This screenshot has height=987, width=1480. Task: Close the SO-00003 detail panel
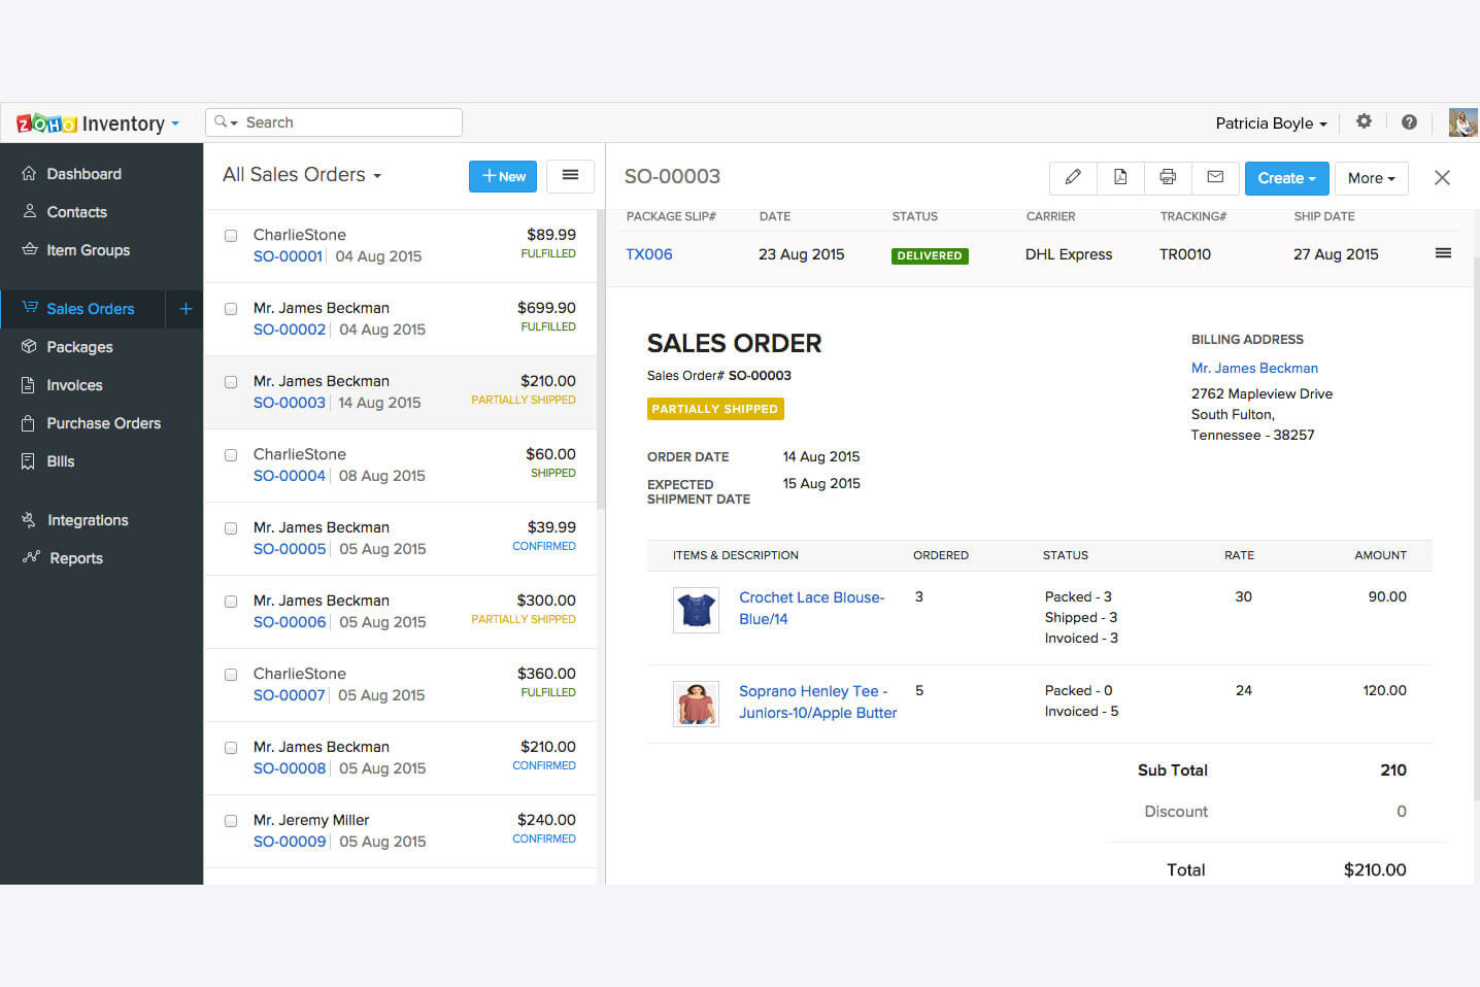point(1442,177)
